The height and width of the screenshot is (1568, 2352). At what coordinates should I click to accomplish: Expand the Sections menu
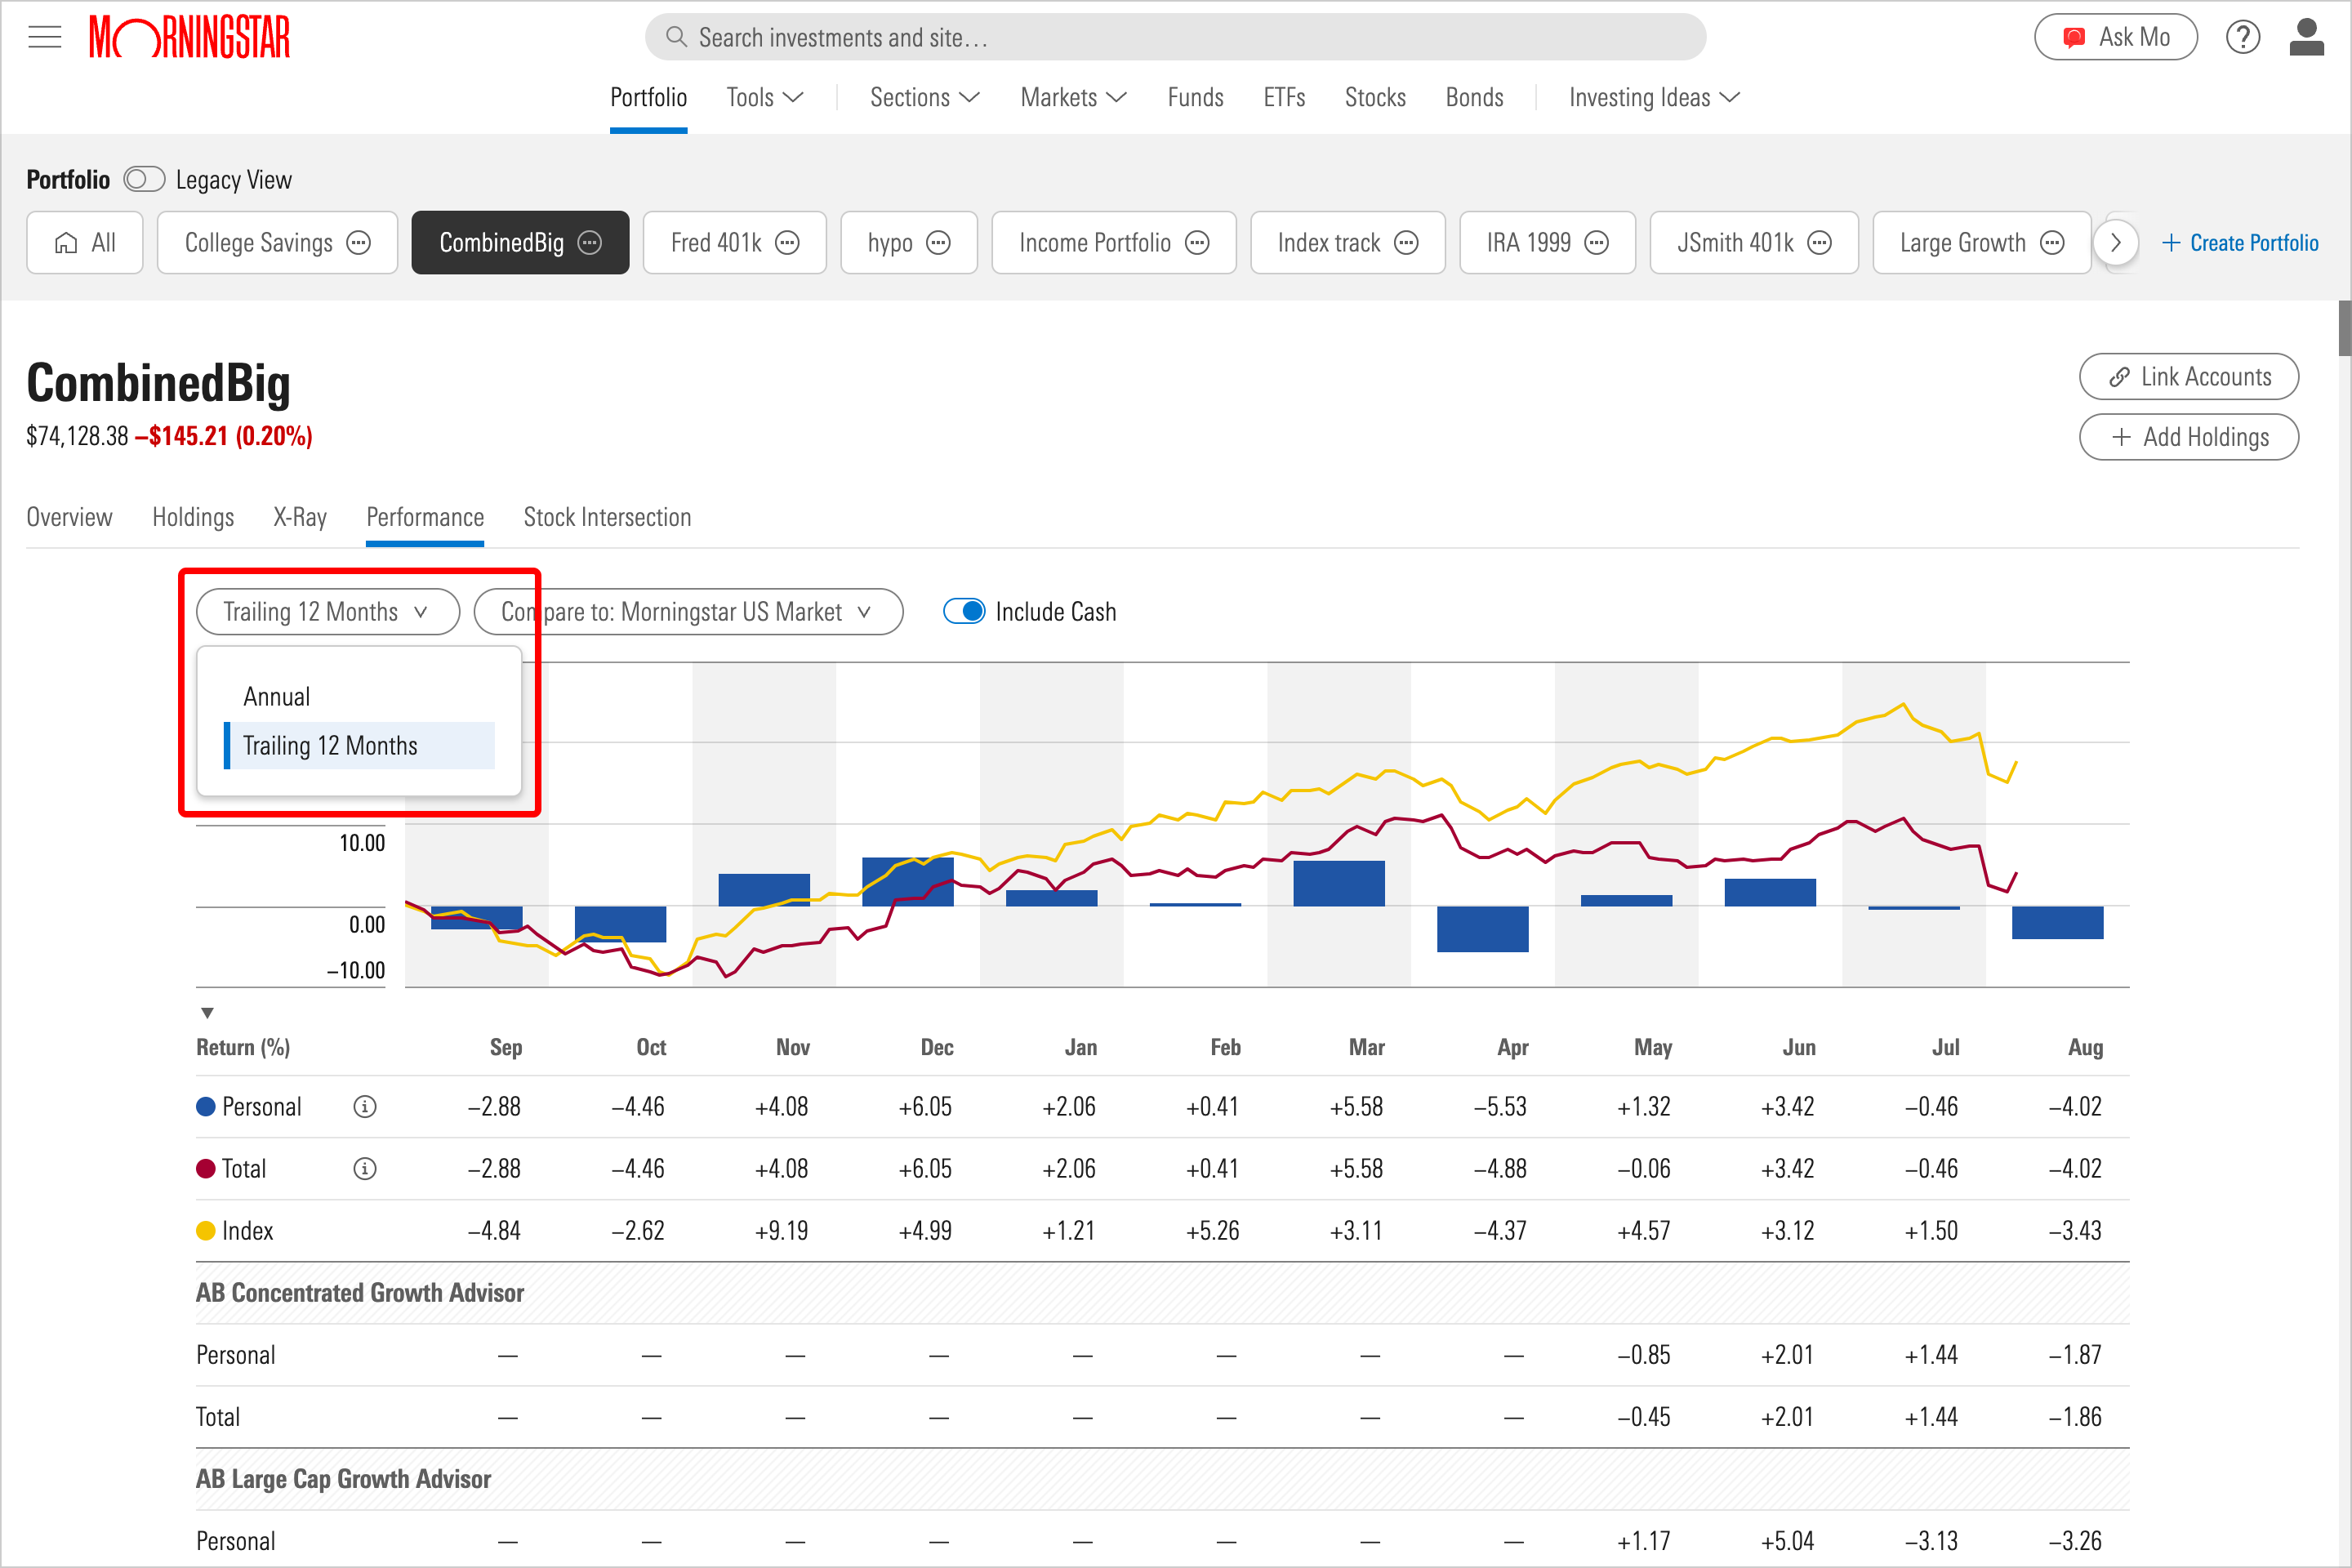pyautogui.click(x=924, y=98)
